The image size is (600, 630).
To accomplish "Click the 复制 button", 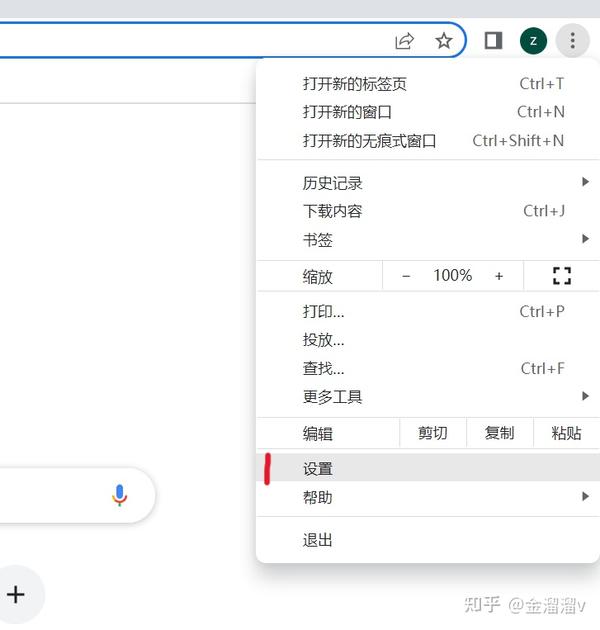I will [x=500, y=433].
